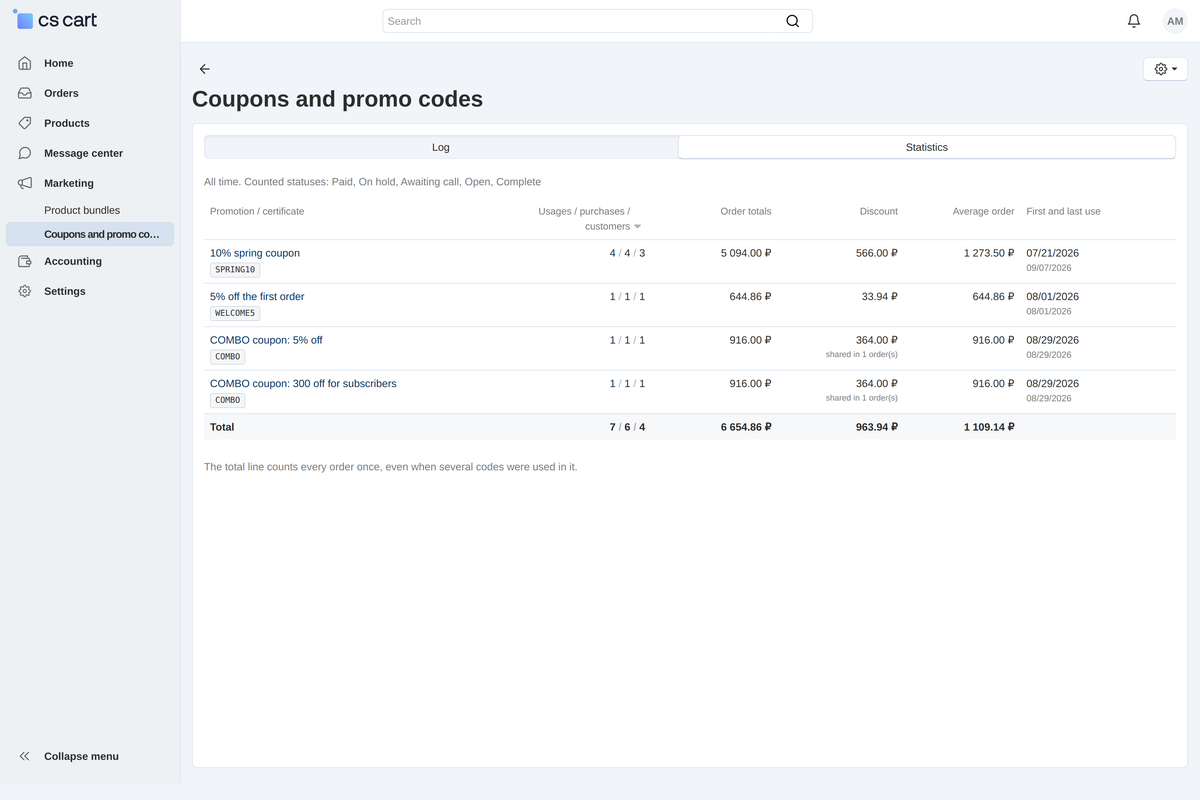Click the First and last use header
The width and height of the screenshot is (1200, 800).
[1063, 211]
